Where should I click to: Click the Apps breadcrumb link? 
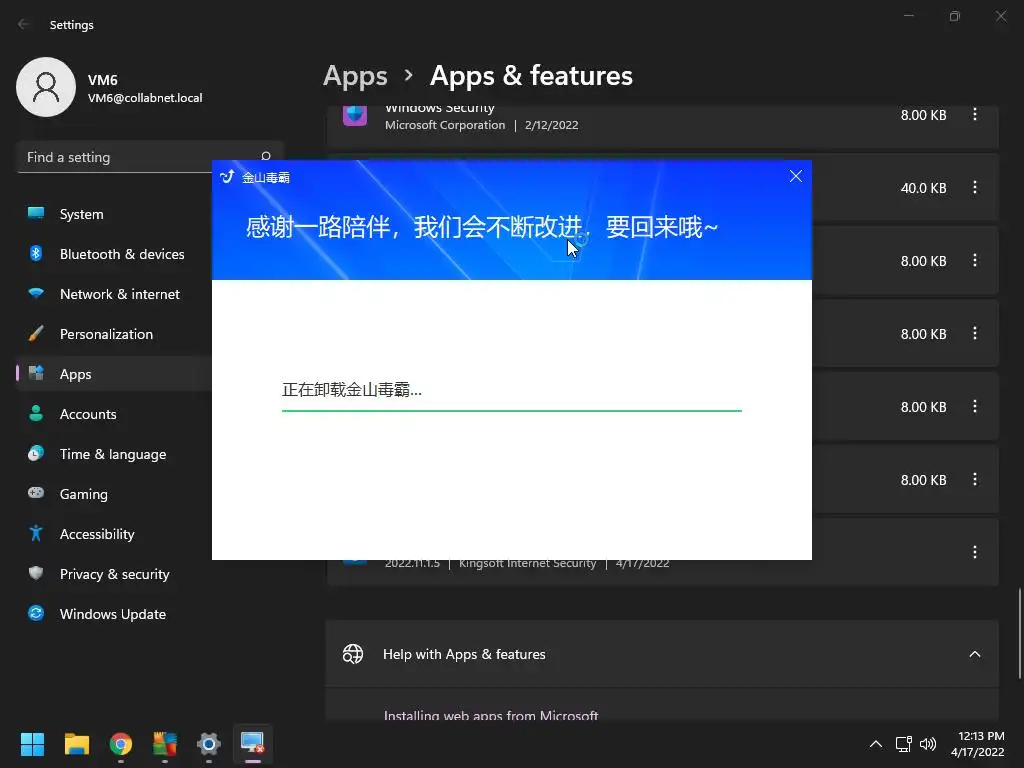[x=355, y=76]
